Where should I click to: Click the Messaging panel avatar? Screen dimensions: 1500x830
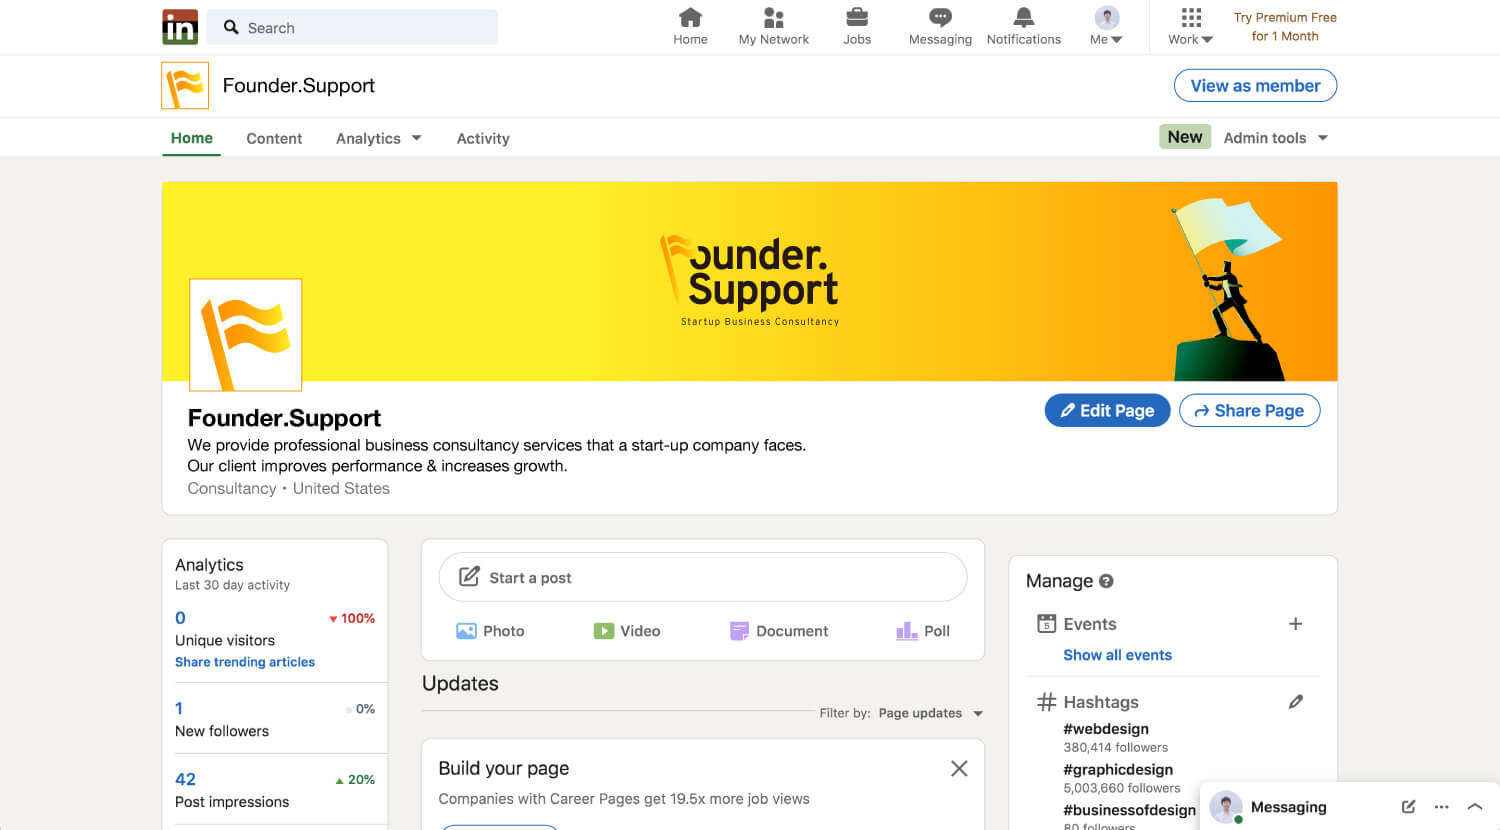[1226, 807]
